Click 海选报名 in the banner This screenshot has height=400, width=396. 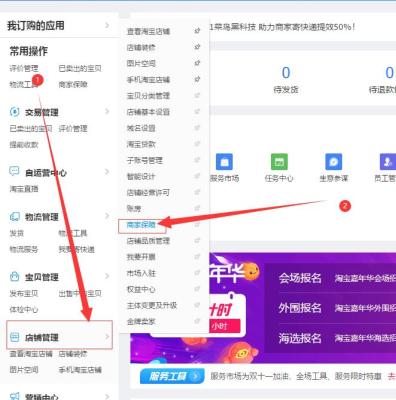(x=300, y=338)
